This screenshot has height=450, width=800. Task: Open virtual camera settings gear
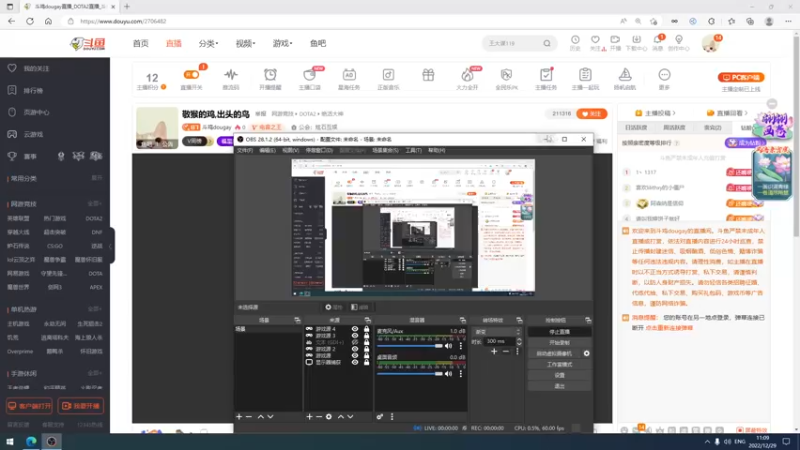coord(586,353)
